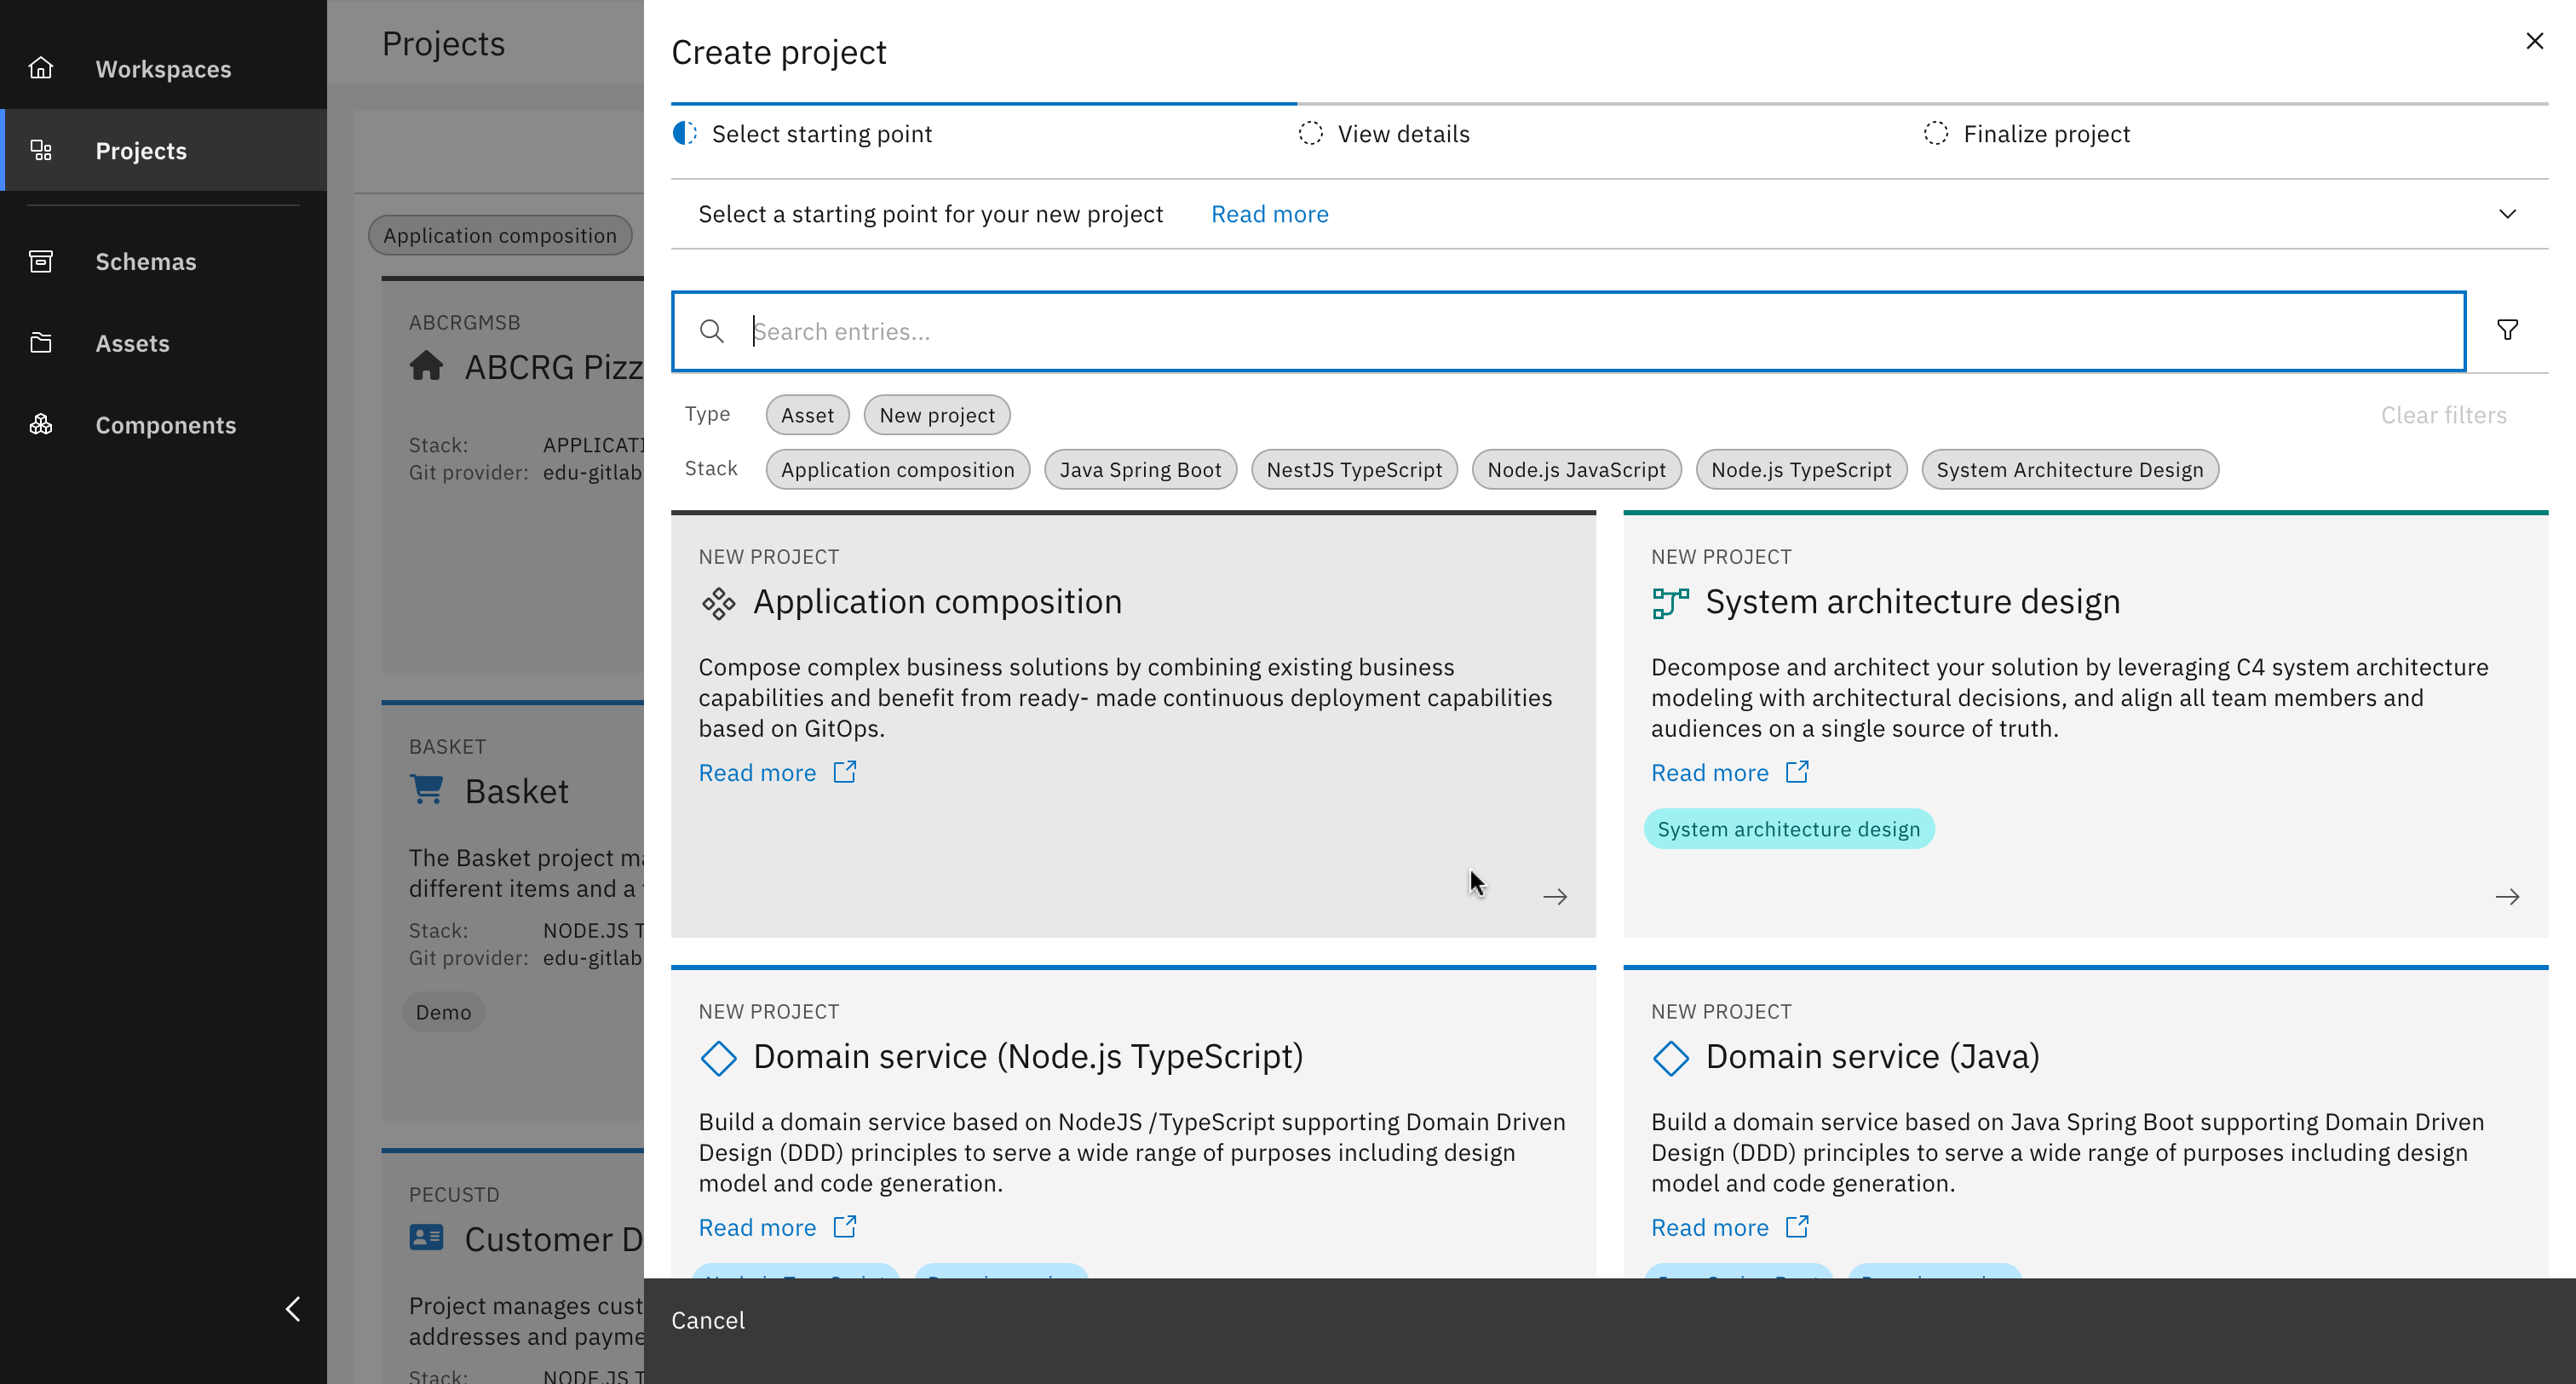Click the Application composition card icon
This screenshot has height=1384, width=2576.
pos(718,602)
